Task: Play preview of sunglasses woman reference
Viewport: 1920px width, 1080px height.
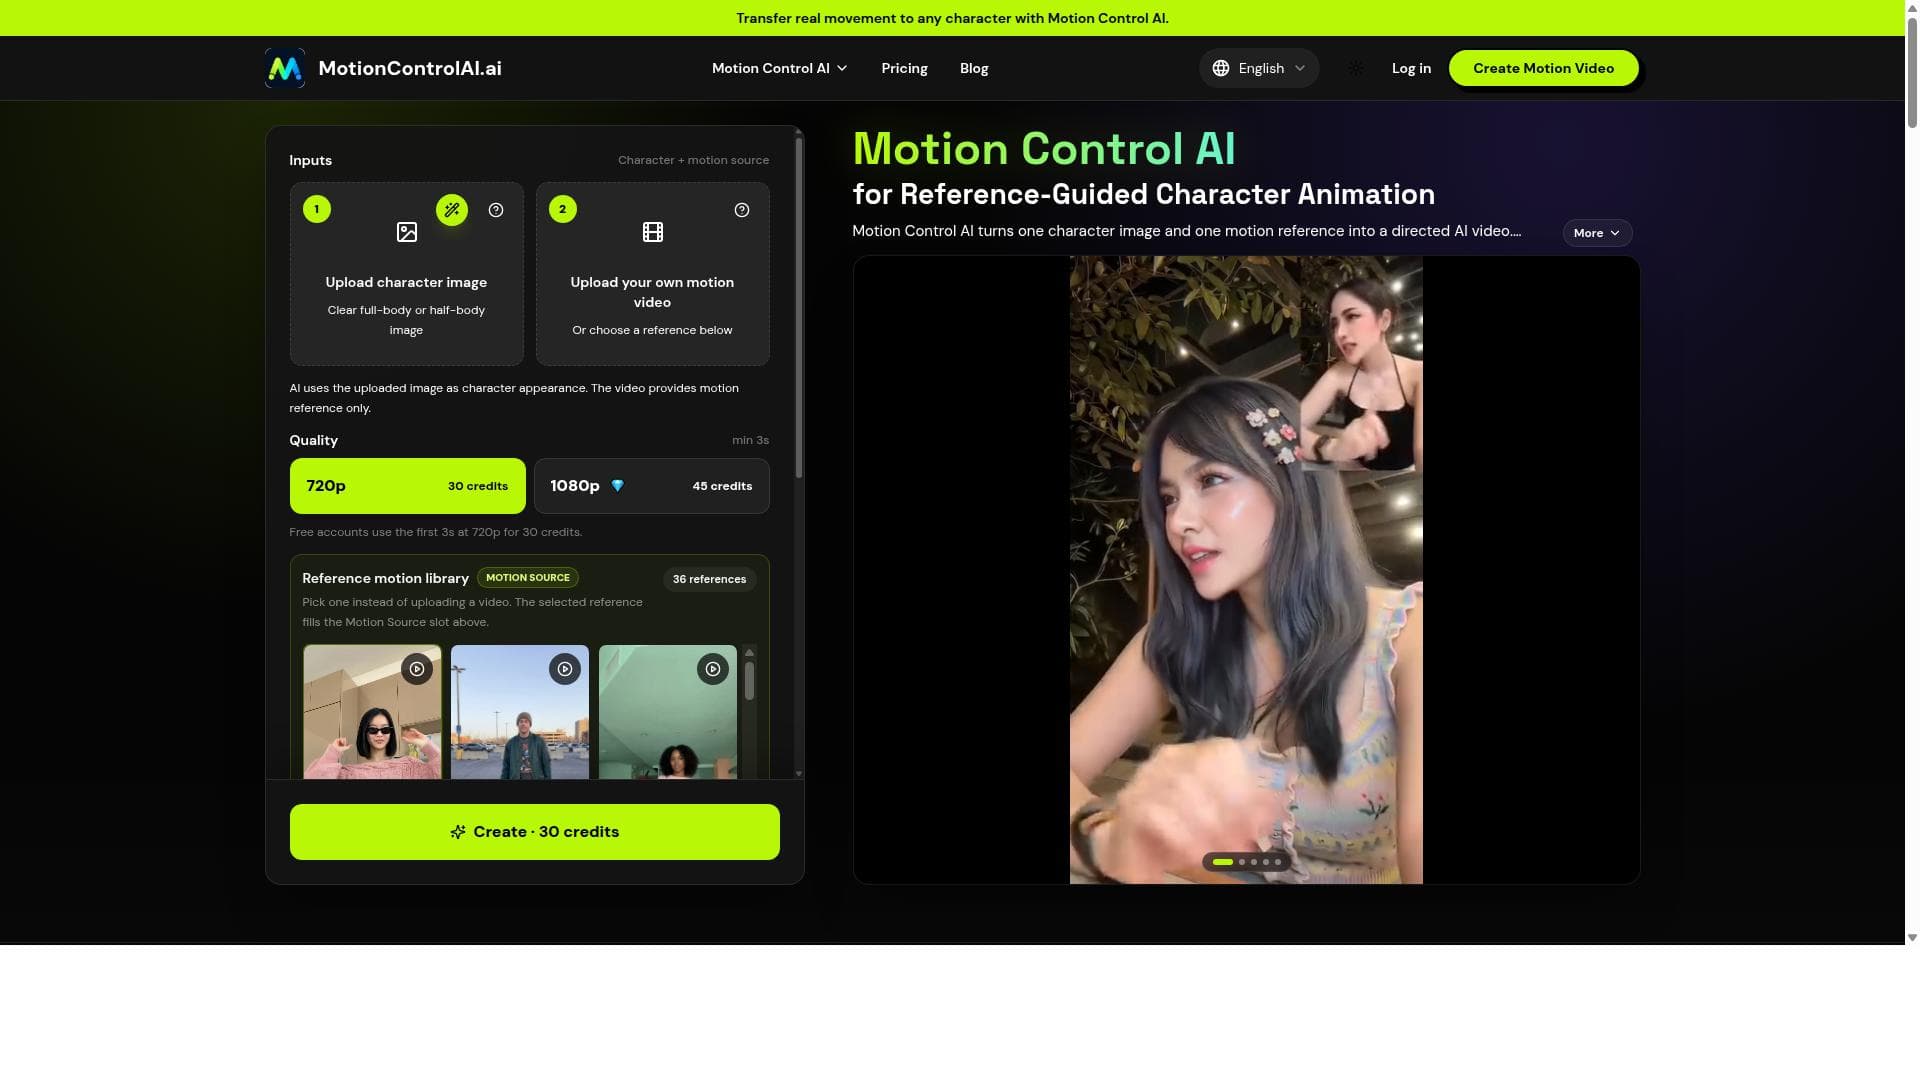Action: (x=417, y=669)
